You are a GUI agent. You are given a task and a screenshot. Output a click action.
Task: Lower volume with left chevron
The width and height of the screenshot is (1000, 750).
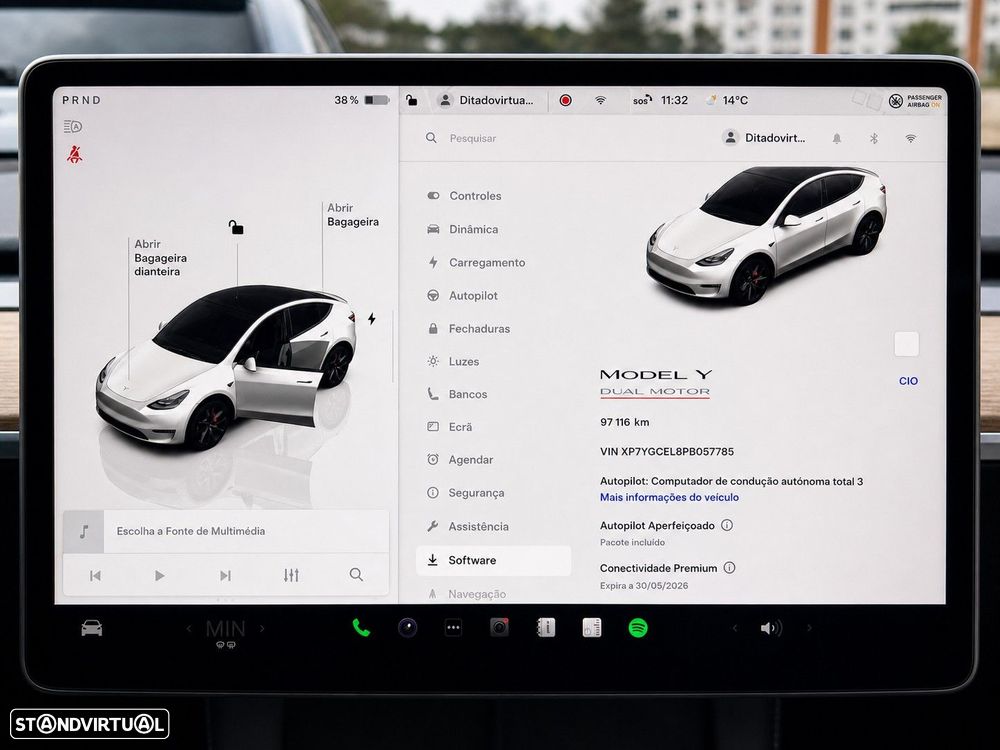(735, 628)
